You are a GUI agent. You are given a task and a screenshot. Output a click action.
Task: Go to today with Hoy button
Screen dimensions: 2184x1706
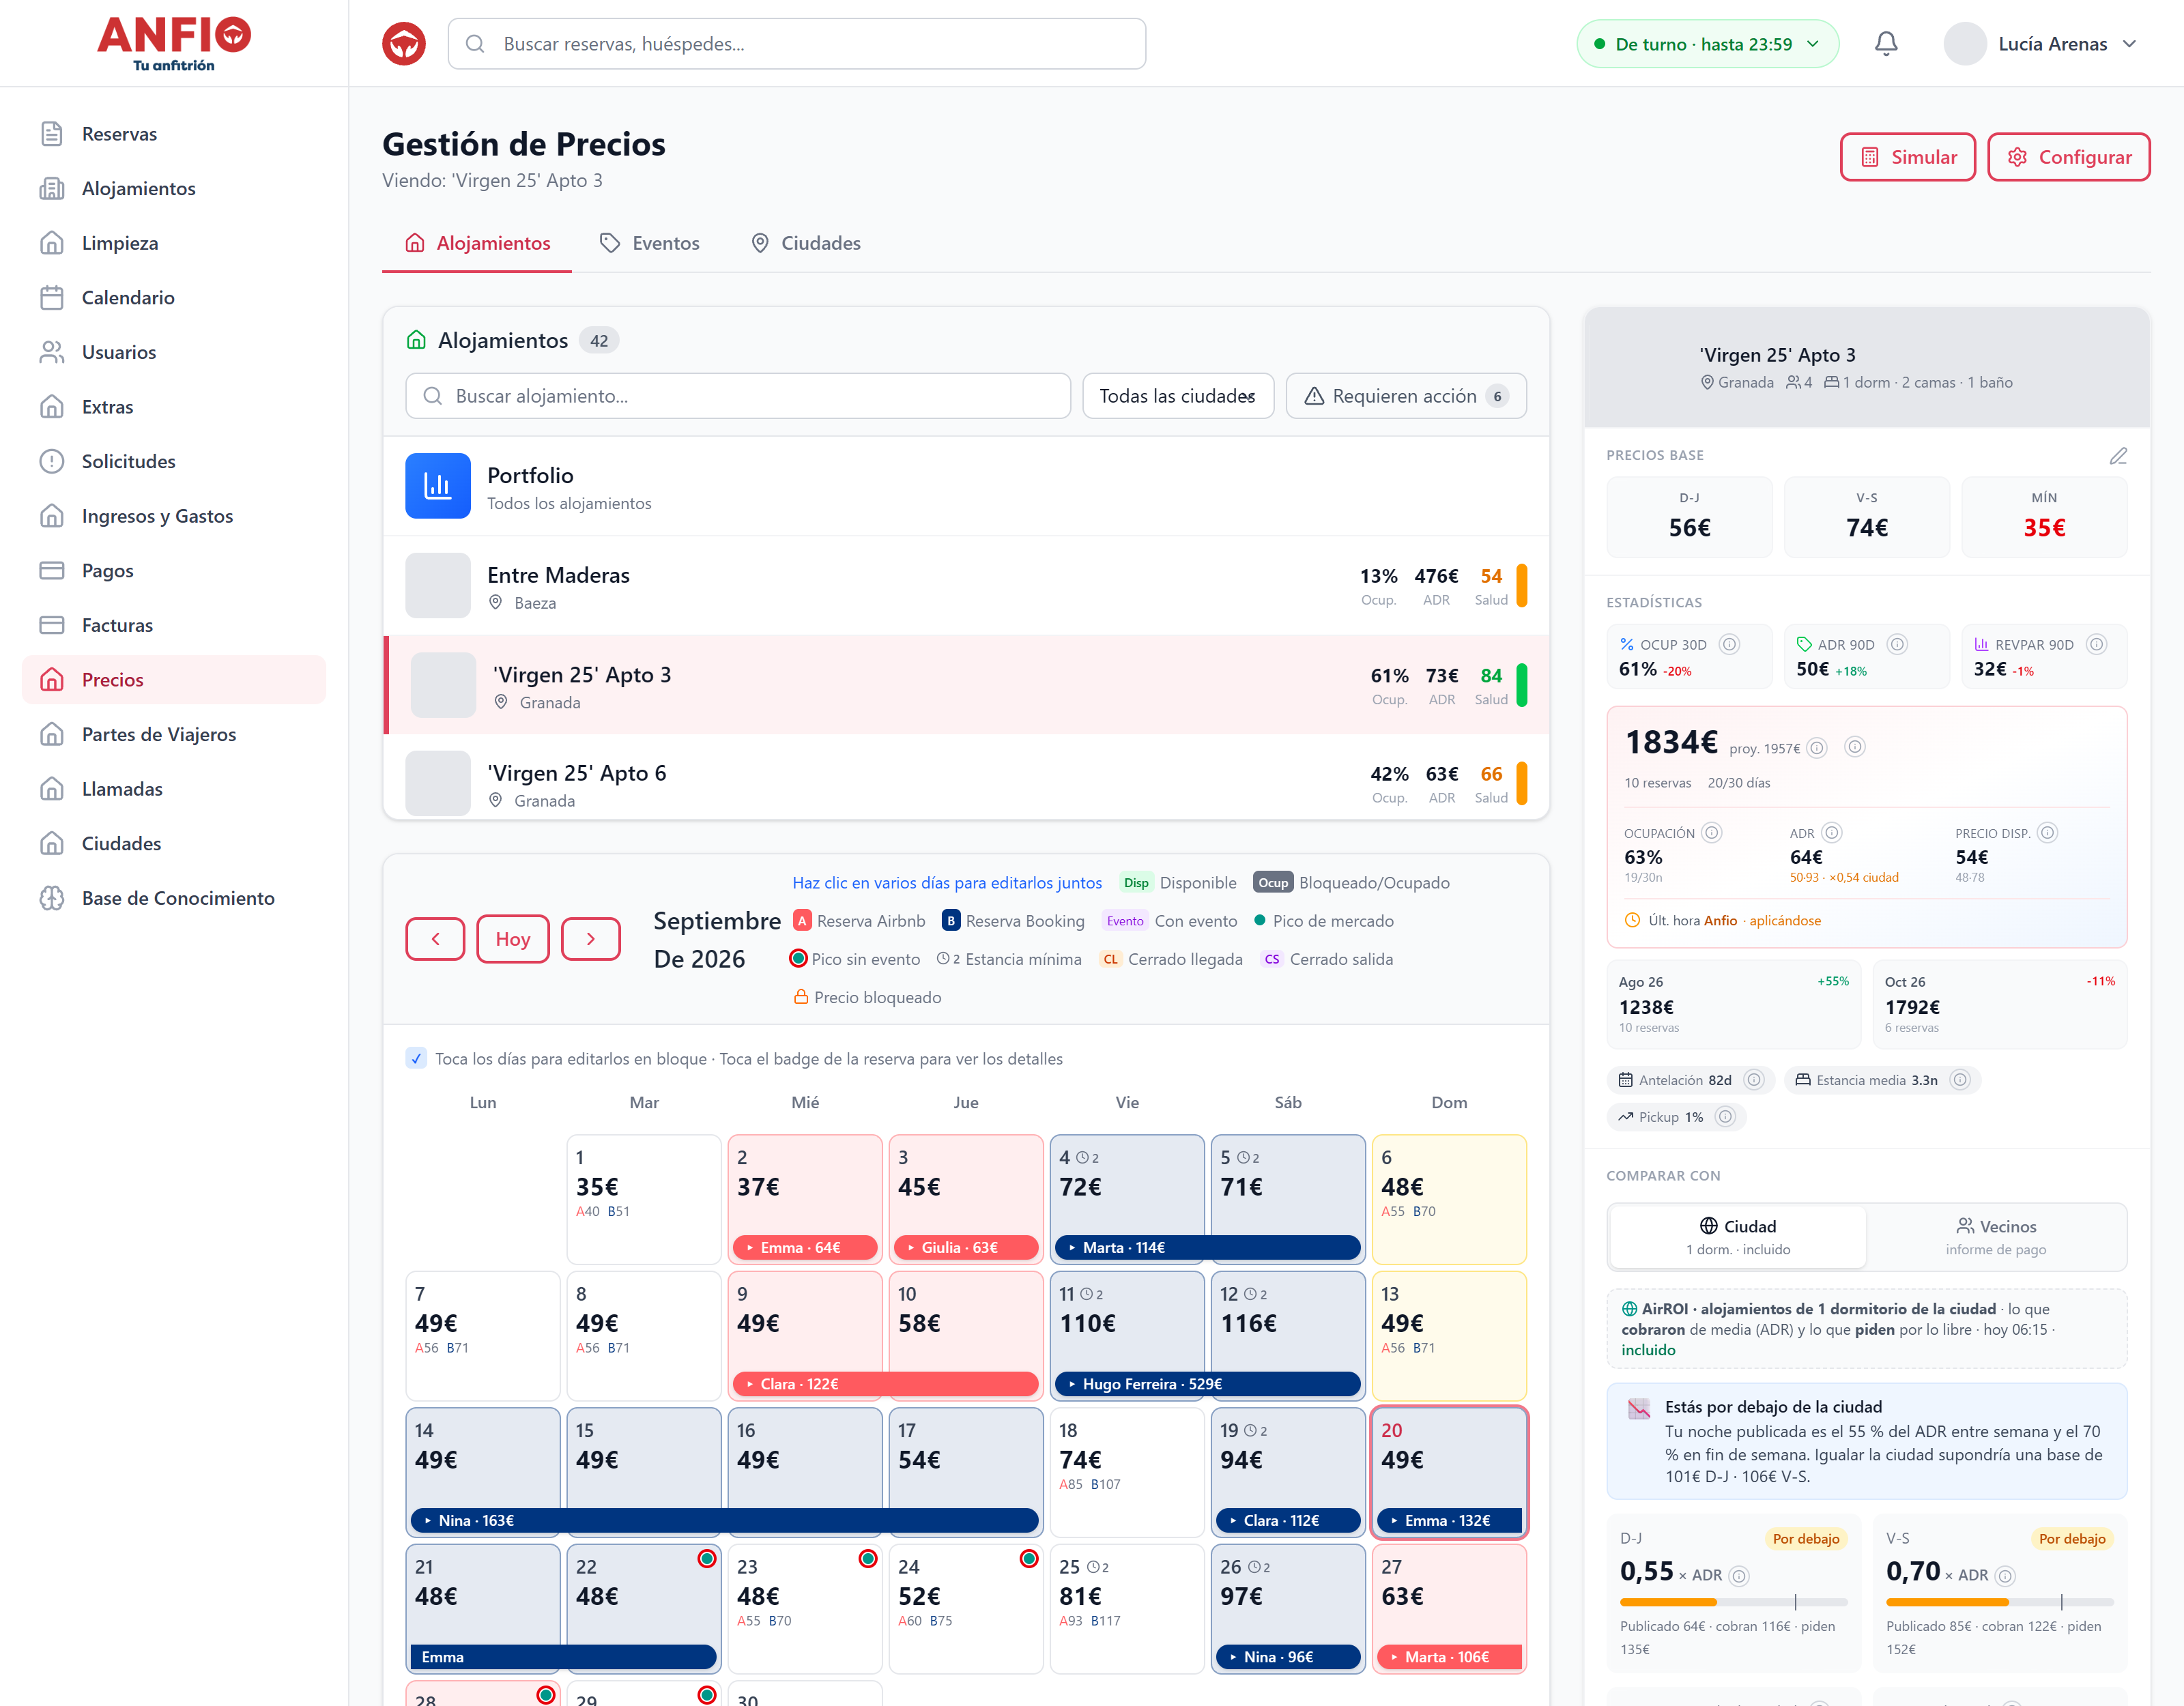coord(513,939)
